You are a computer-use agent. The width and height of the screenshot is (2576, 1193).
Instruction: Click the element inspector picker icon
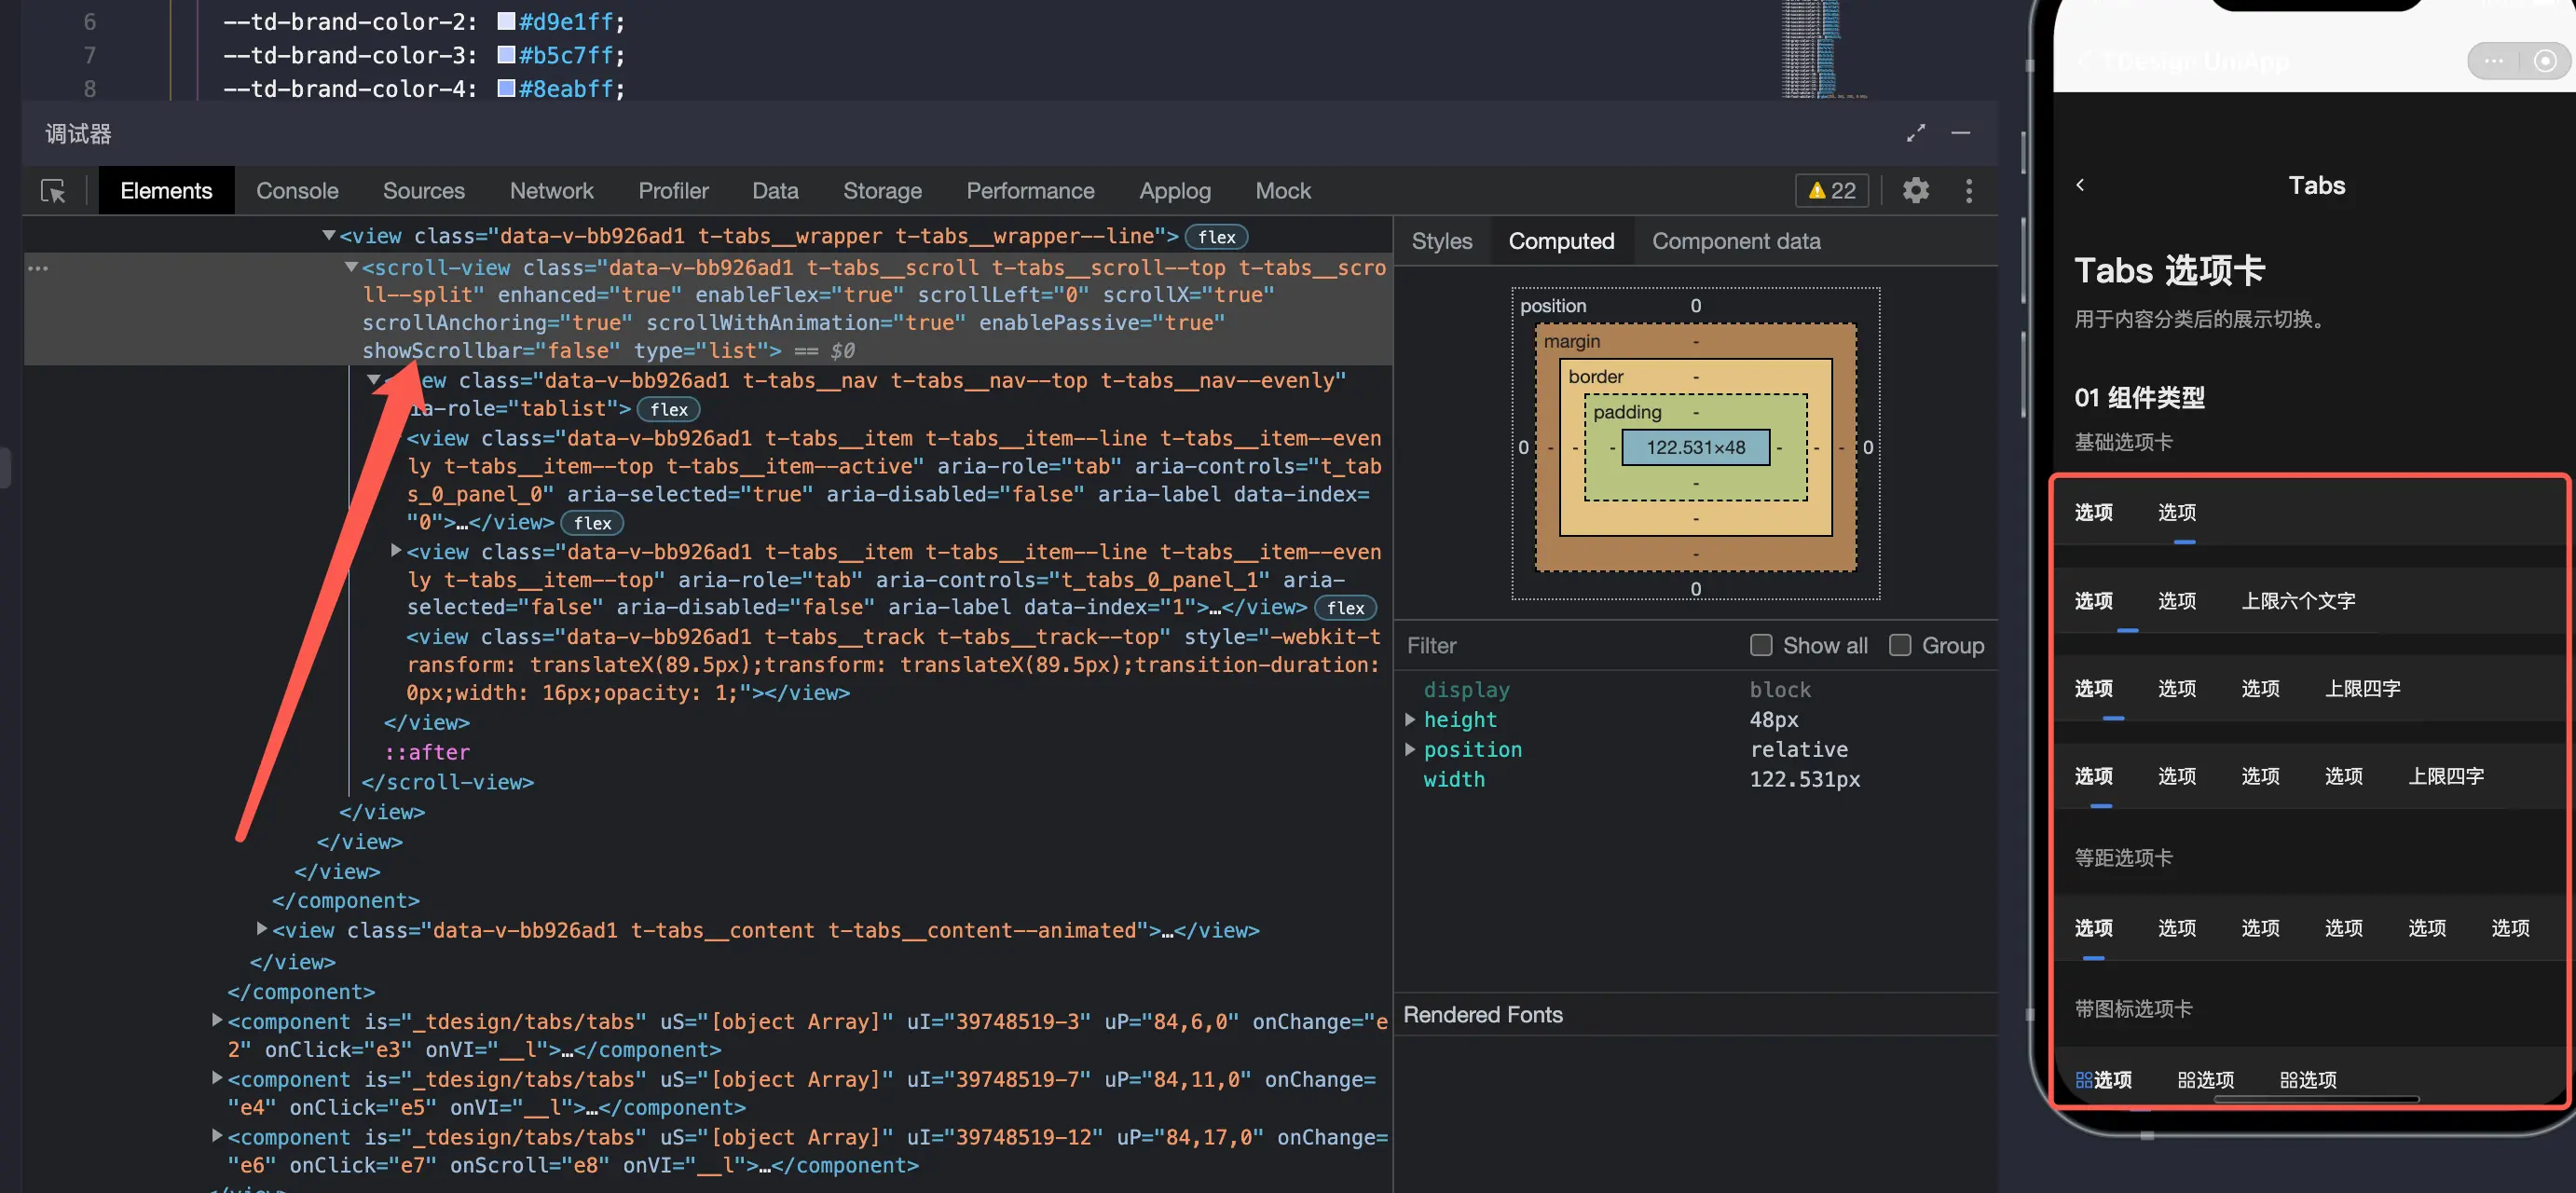(53, 191)
